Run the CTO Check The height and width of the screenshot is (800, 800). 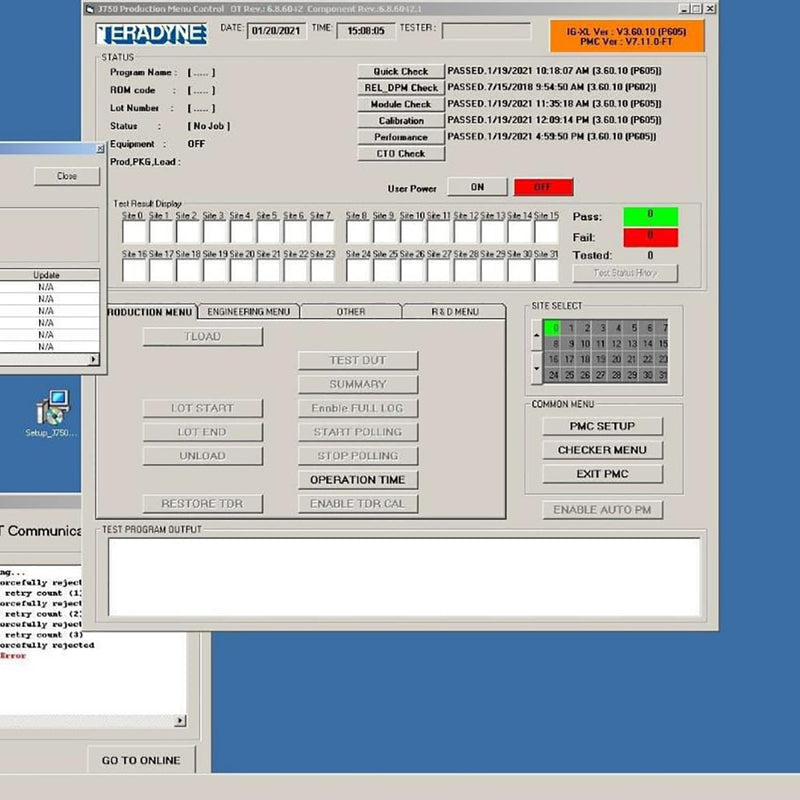(401, 154)
